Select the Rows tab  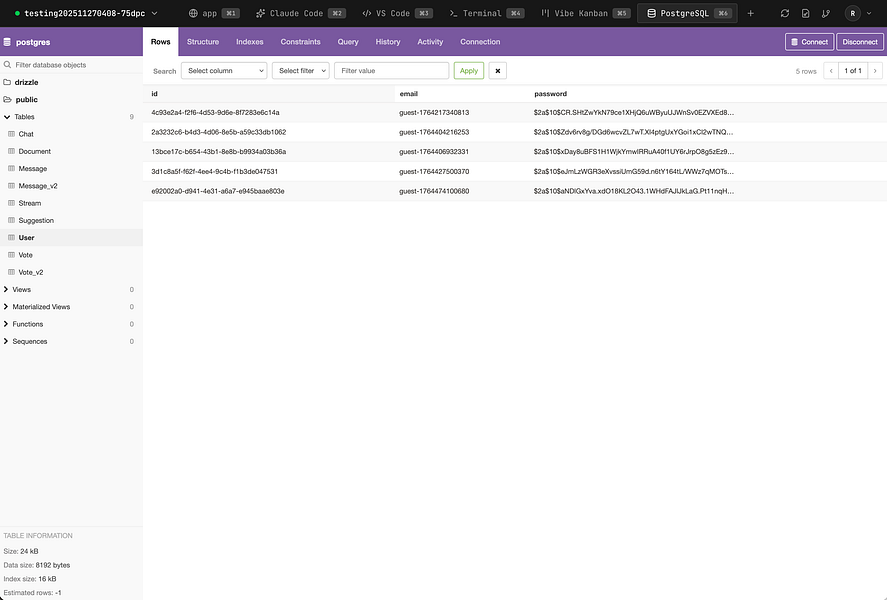pyautogui.click(x=161, y=42)
